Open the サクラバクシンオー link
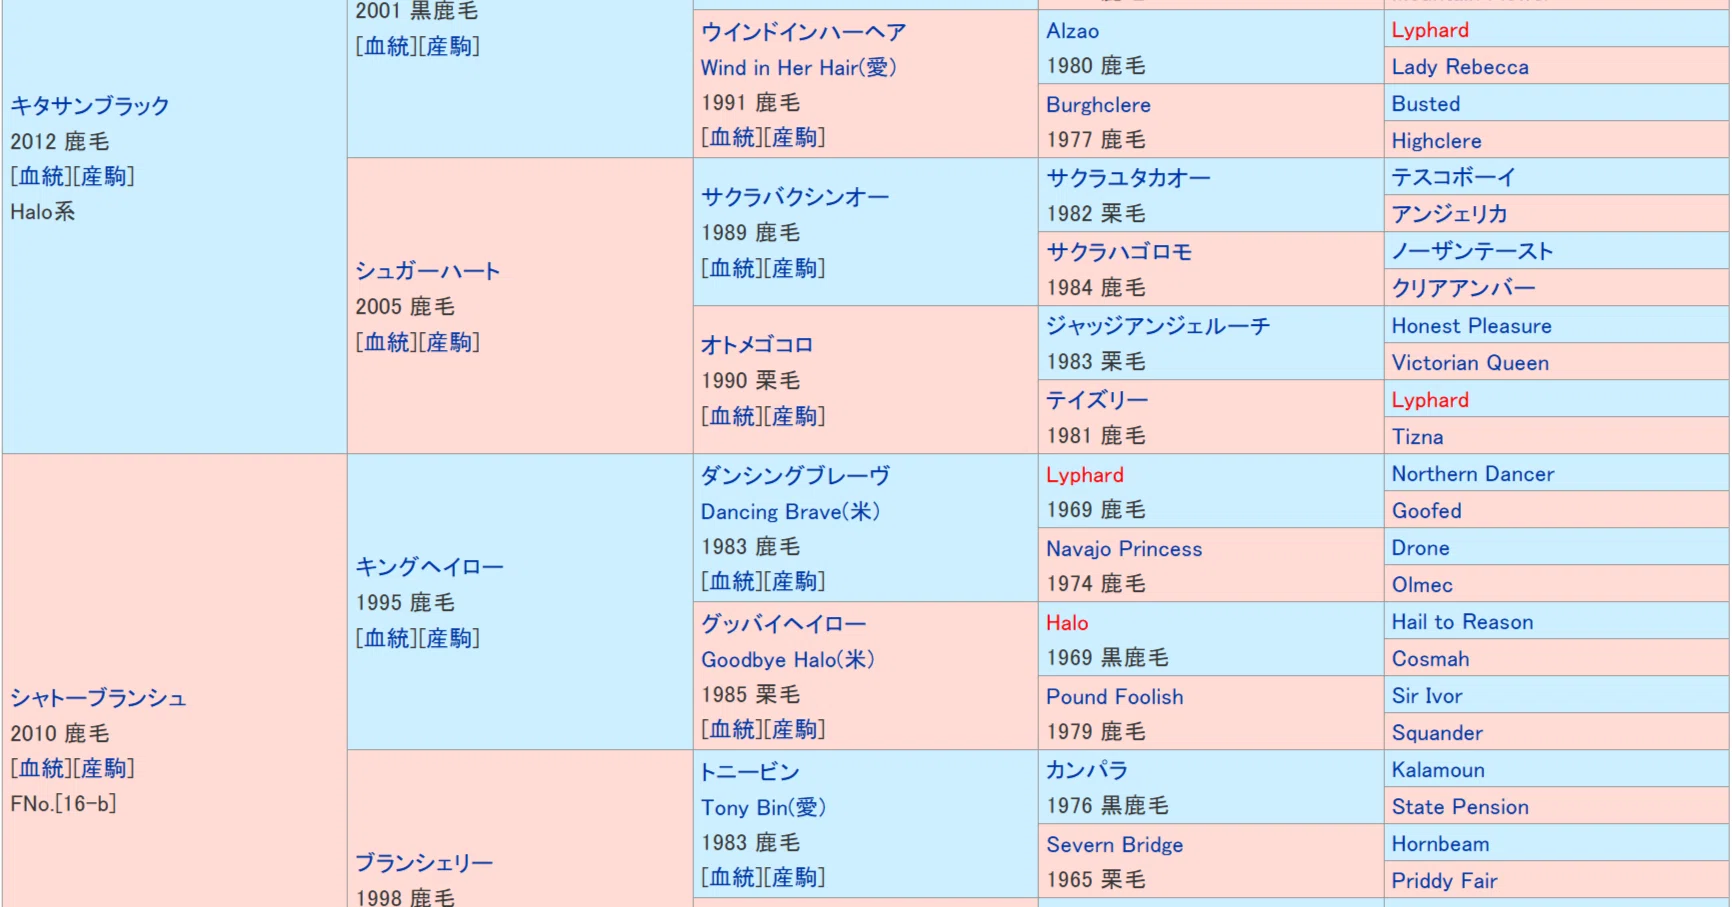Screen dimensions: 1732x907 795,197
